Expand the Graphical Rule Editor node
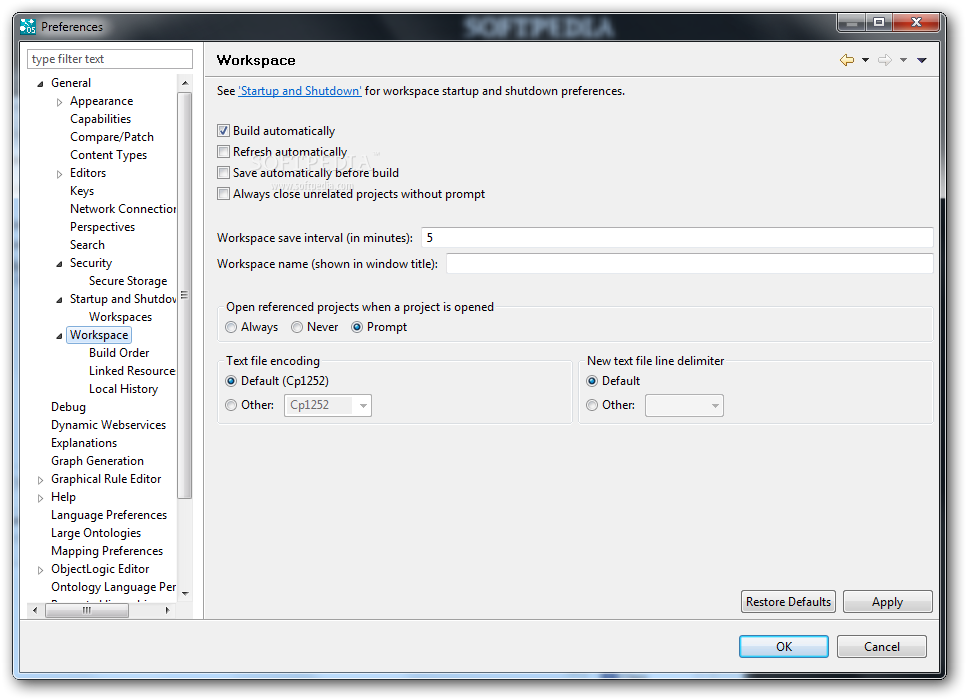Image resolution: width=967 pixels, height=700 pixels. (40, 480)
